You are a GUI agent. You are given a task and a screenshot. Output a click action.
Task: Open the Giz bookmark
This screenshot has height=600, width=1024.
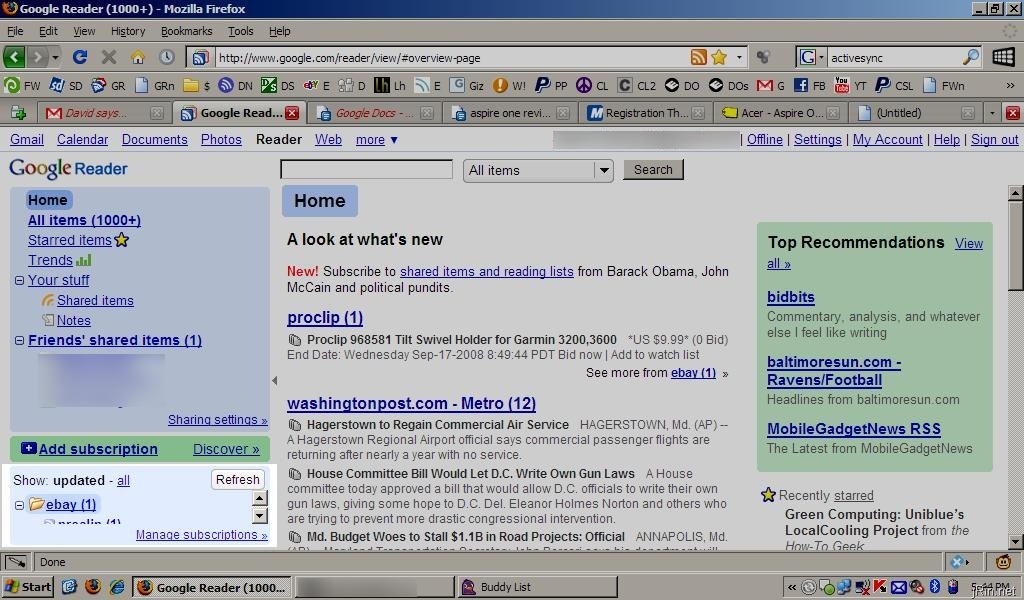point(467,86)
